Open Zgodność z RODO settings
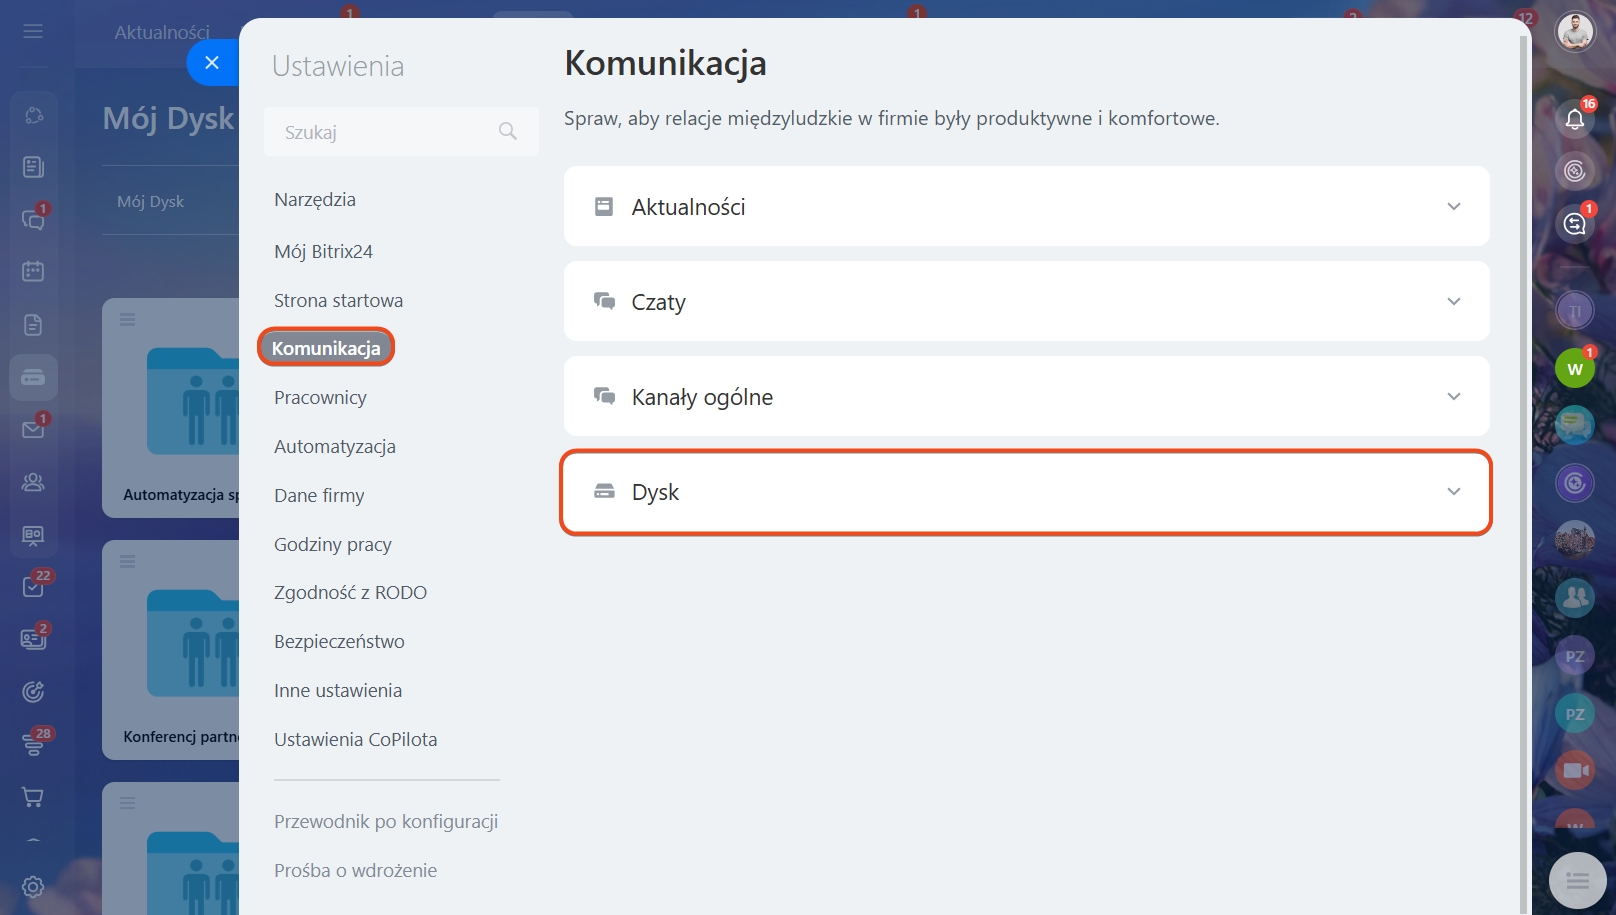This screenshot has width=1616, height=915. click(350, 592)
